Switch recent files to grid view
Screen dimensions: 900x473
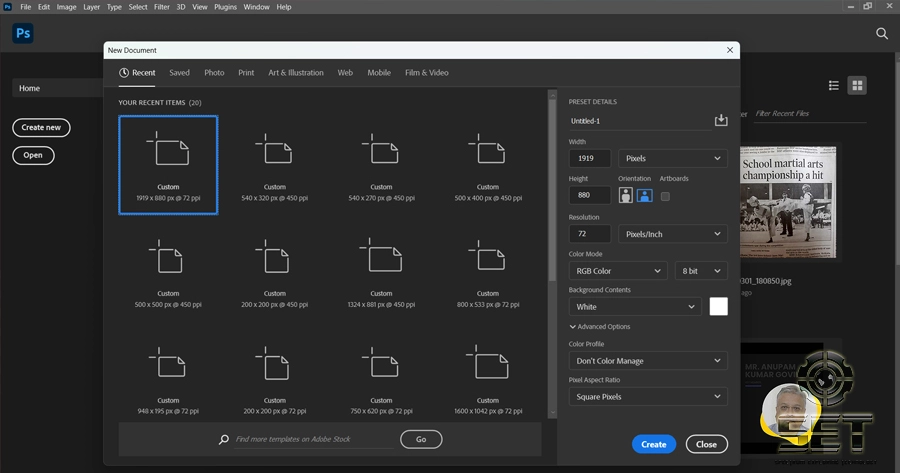857,86
